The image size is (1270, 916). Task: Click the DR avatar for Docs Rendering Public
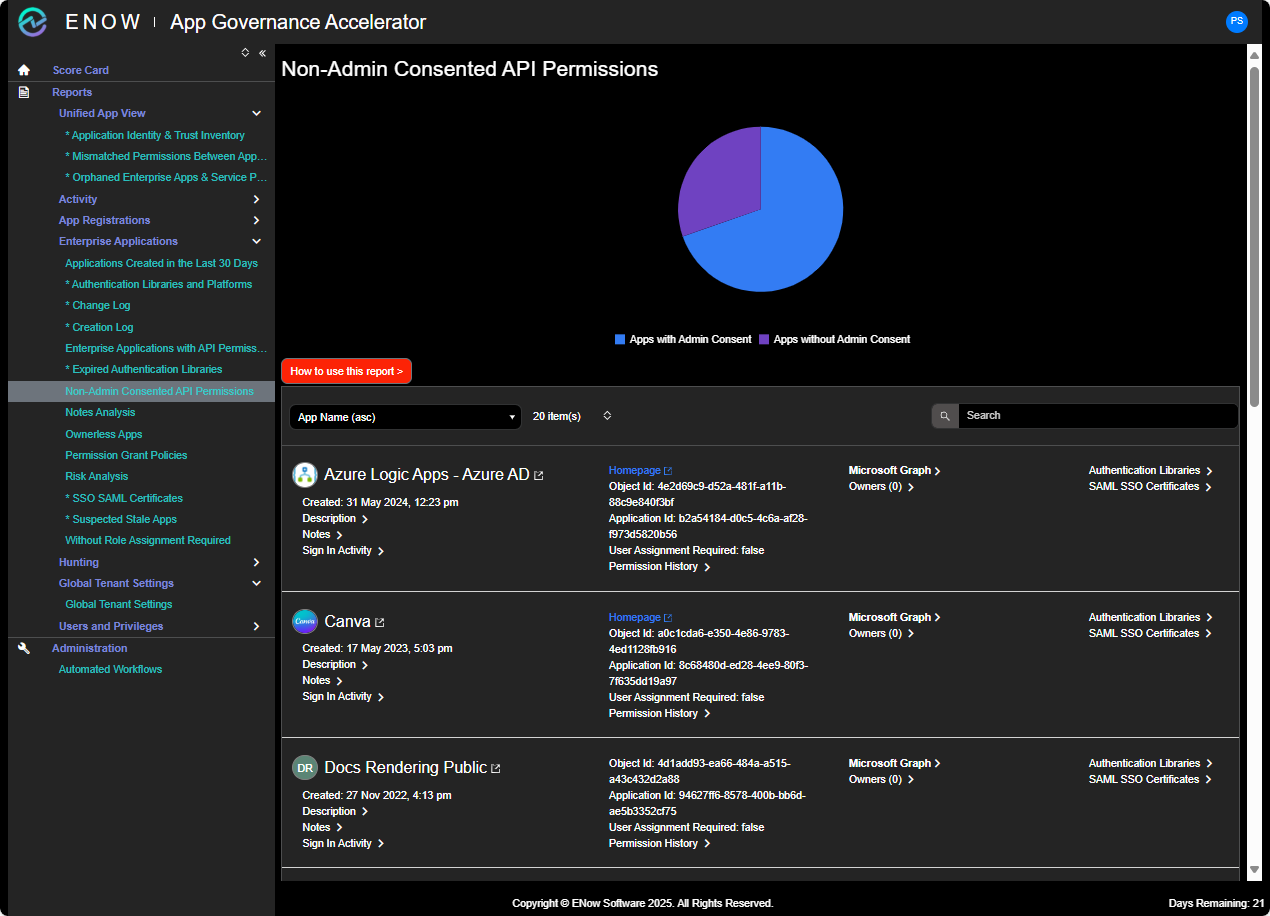point(305,767)
